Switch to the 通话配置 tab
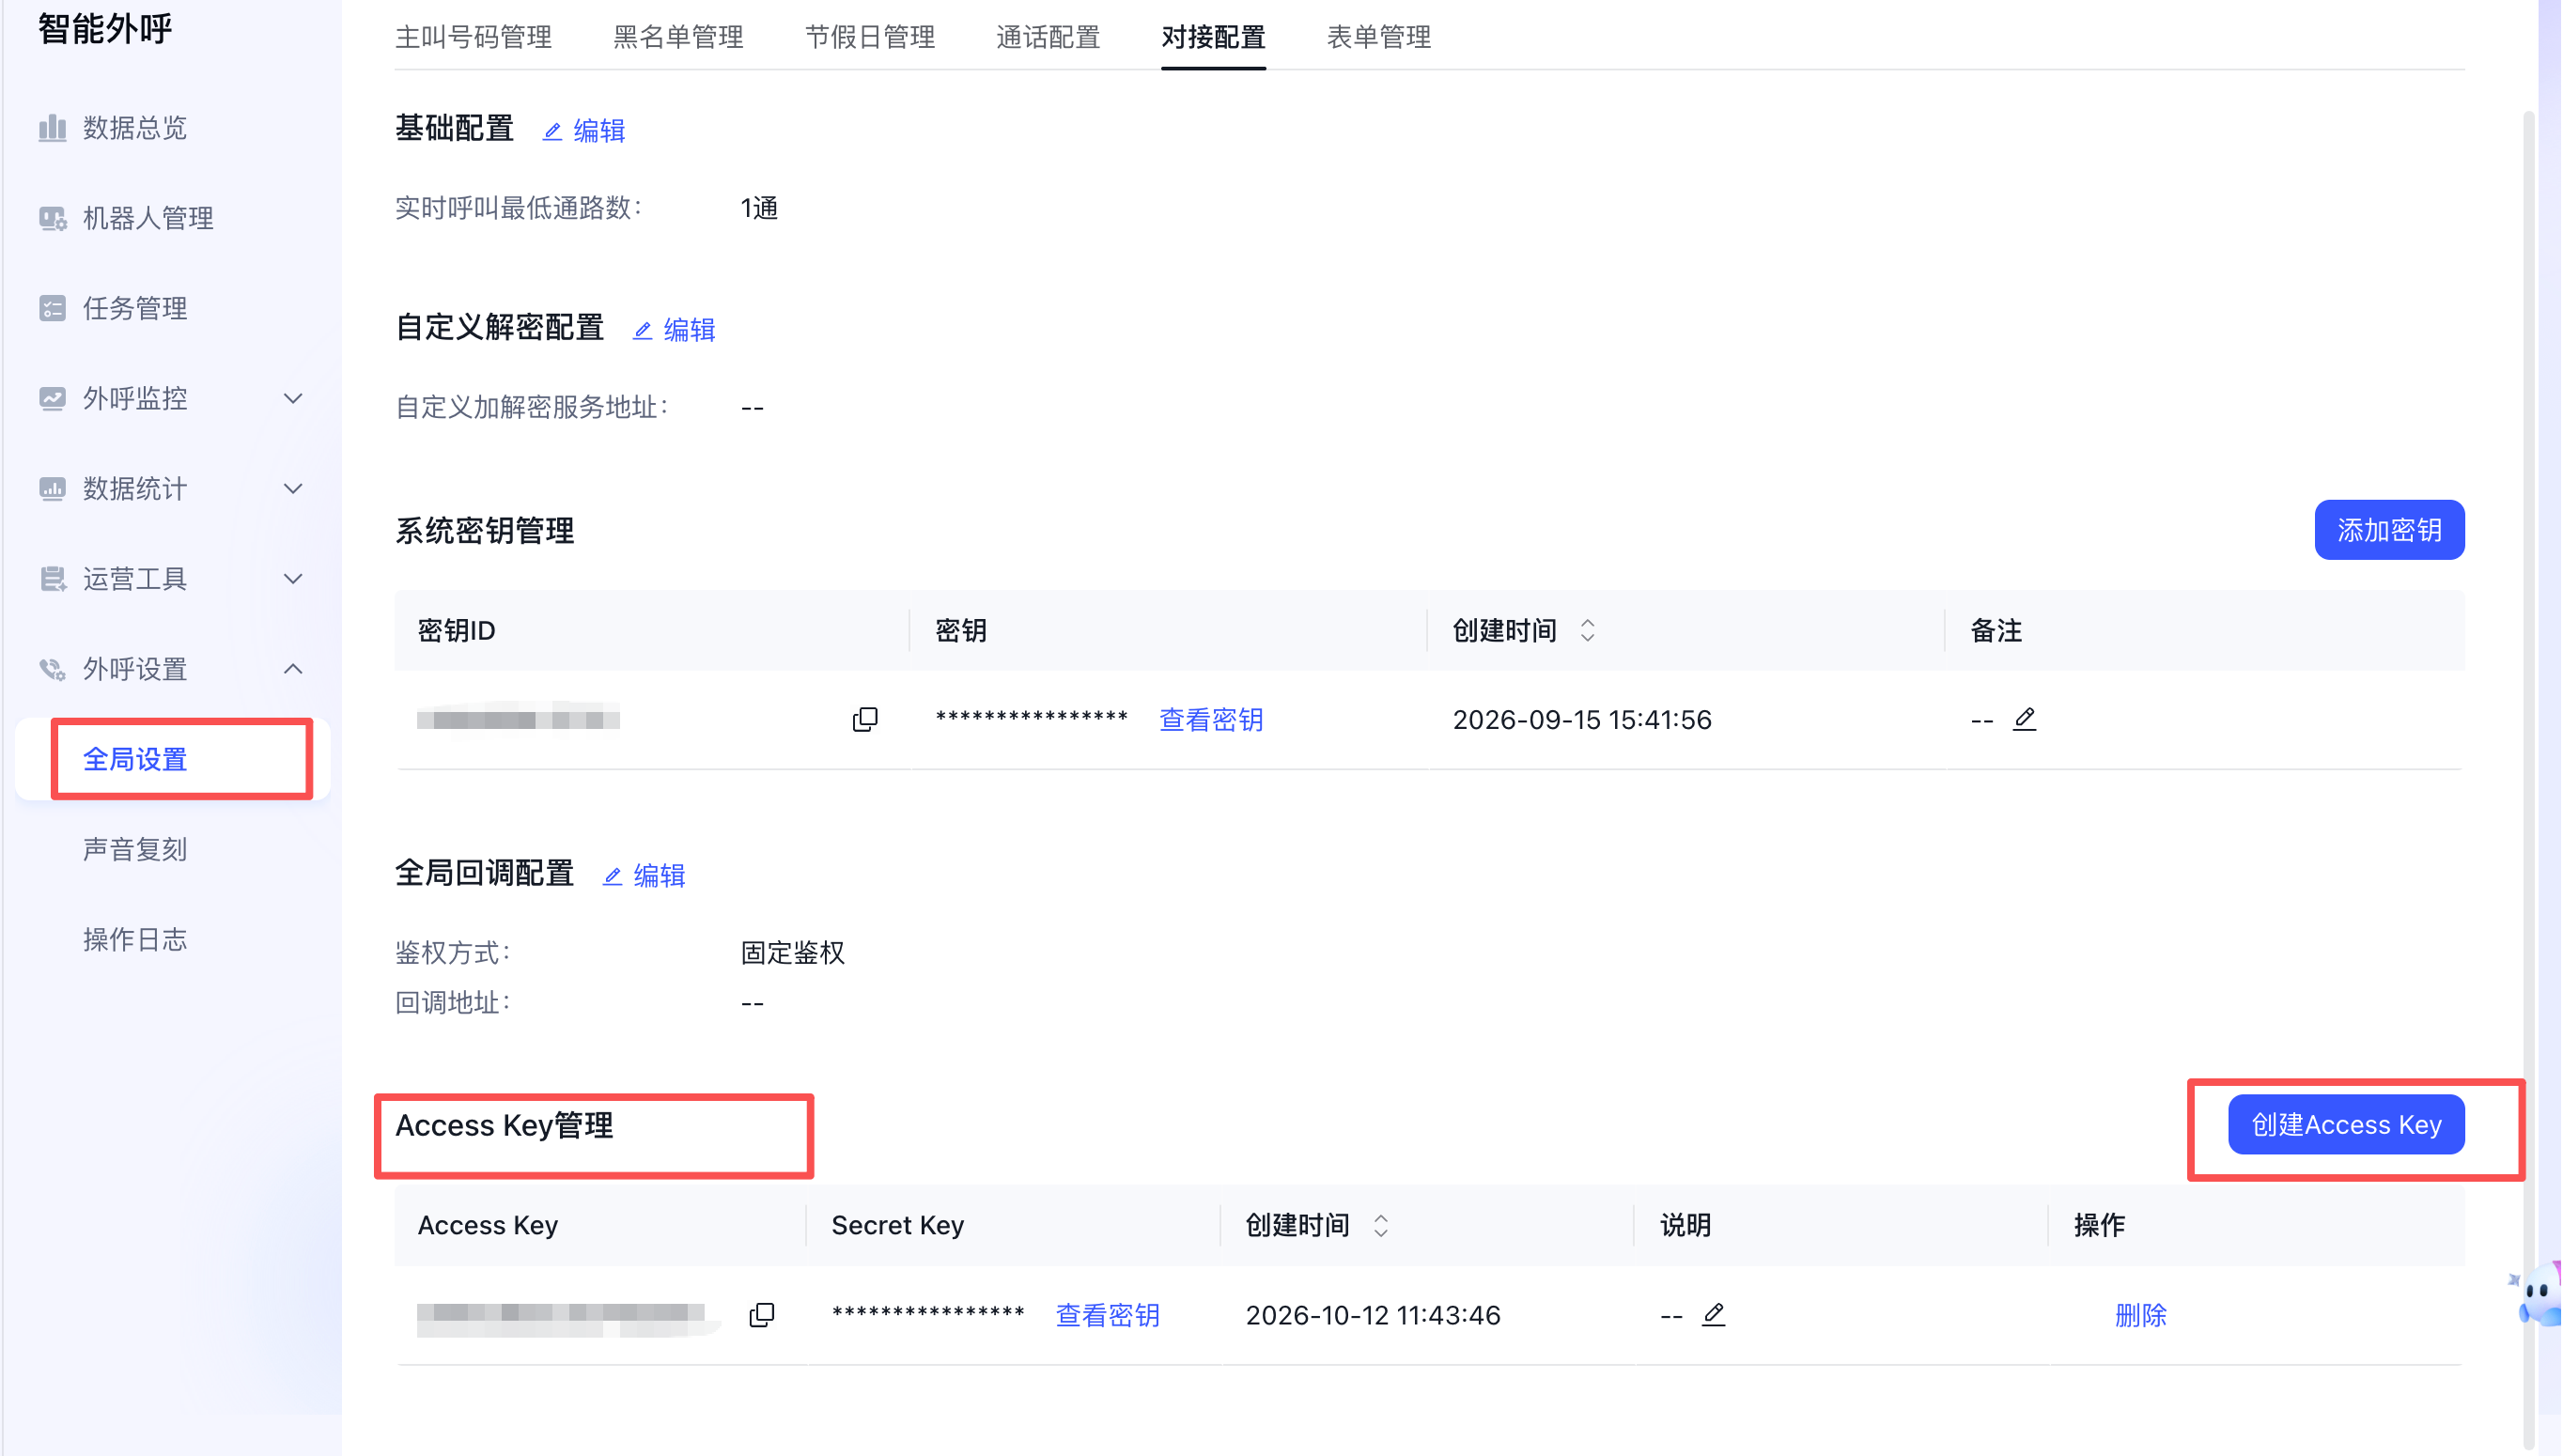2563x1456 pixels. pyautogui.click(x=1048, y=37)
